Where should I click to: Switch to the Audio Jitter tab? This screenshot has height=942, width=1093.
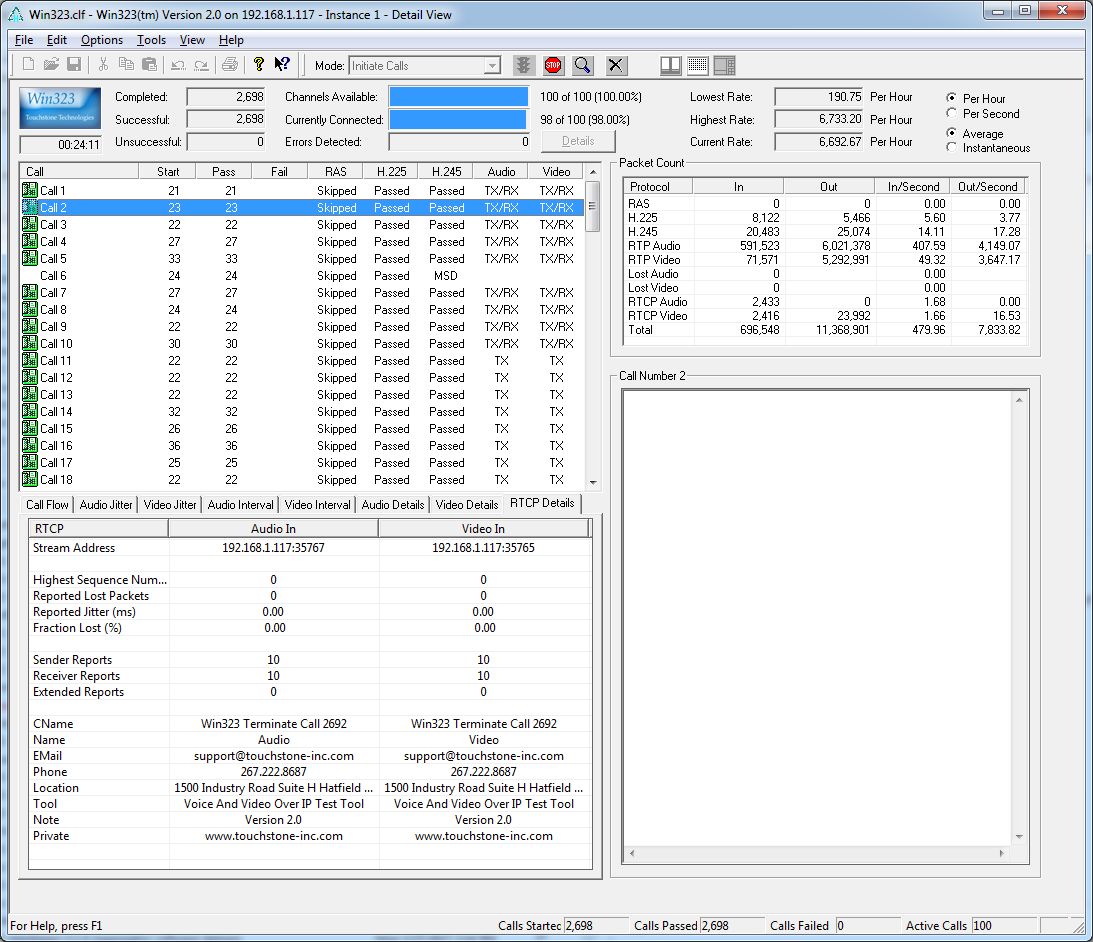[x=106, y=504]
